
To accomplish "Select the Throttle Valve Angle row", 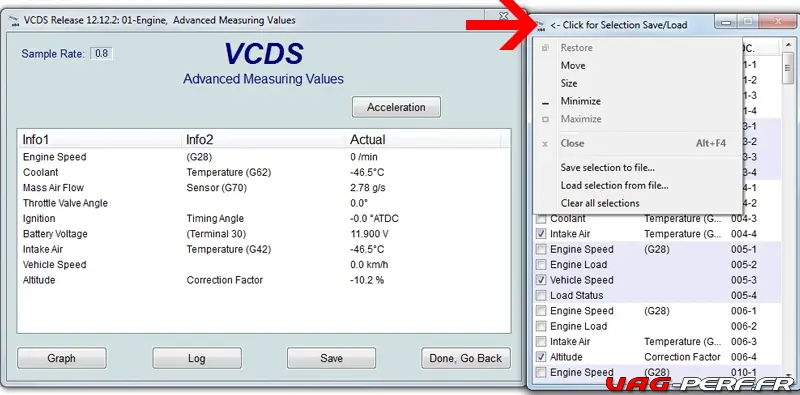I will tap(264, 203).
